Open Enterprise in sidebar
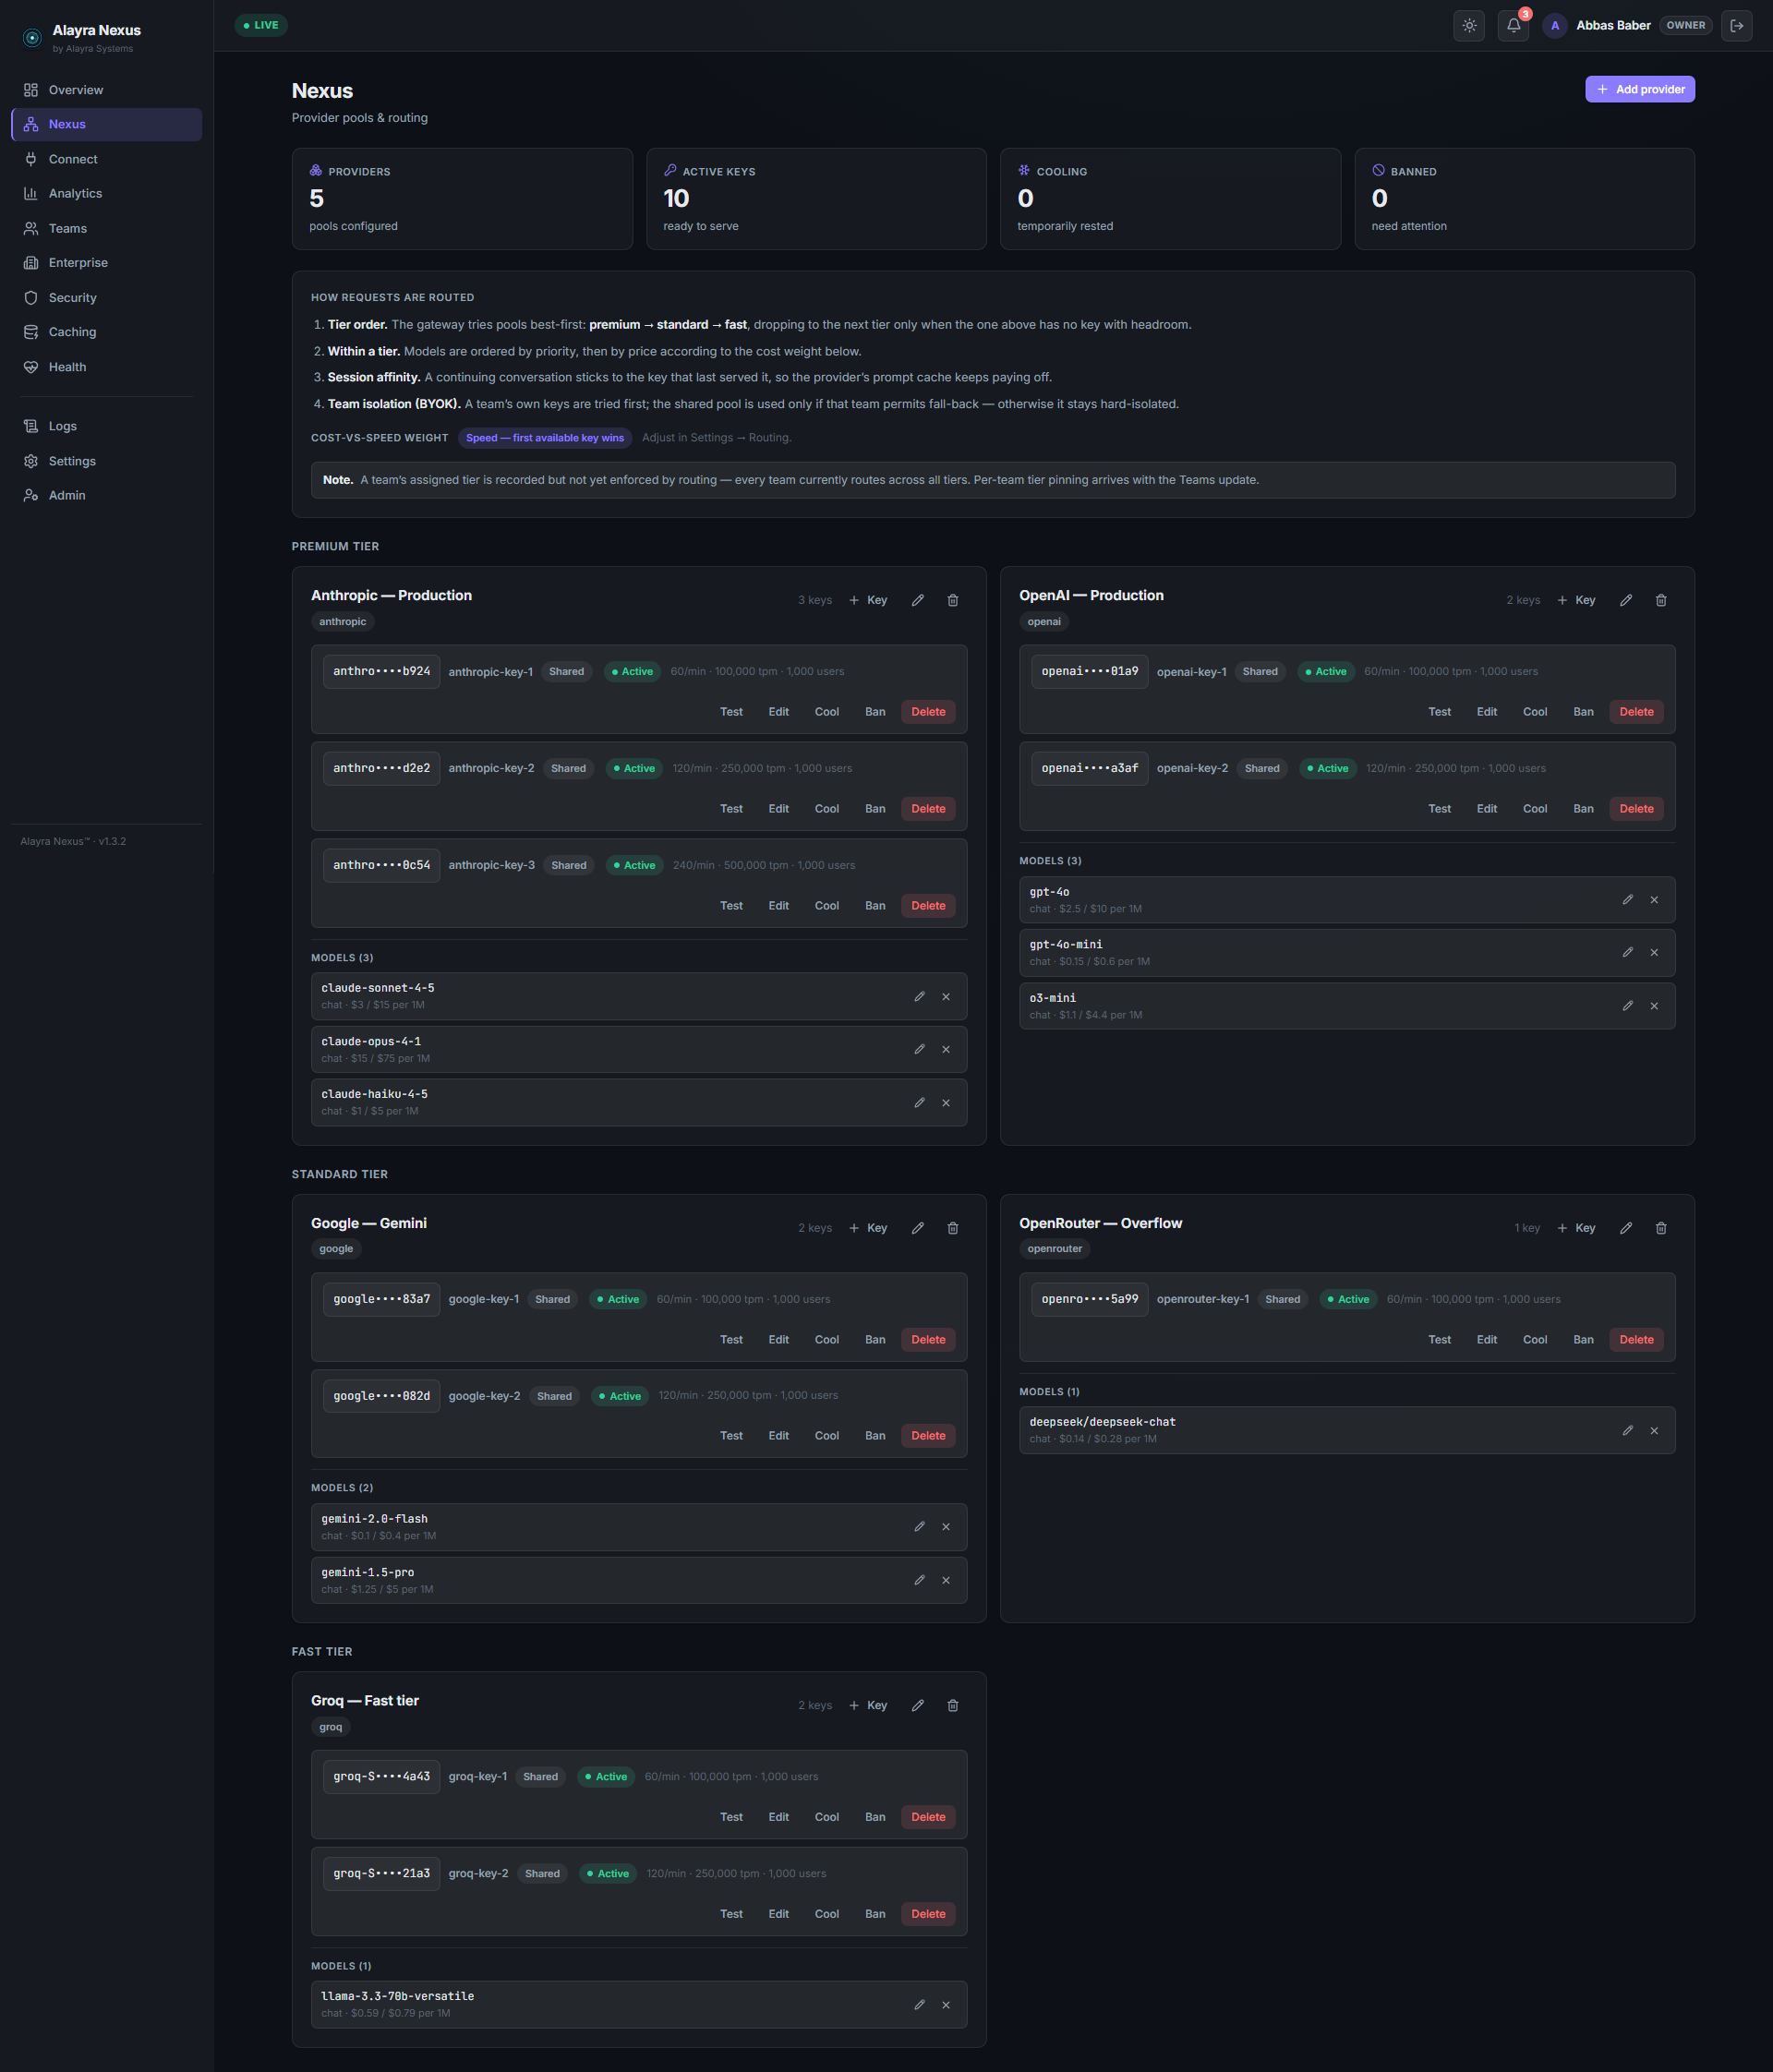Screen dimensions: 1773x2072 pyautogui.click(x=106, y=262)
